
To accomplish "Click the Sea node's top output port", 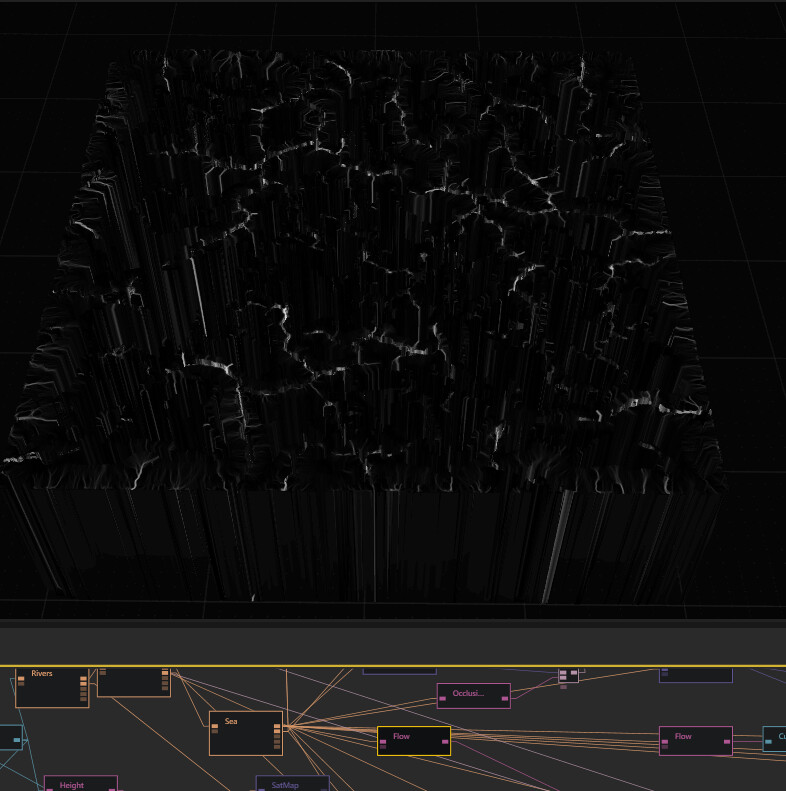I will [x=277, y=727].
